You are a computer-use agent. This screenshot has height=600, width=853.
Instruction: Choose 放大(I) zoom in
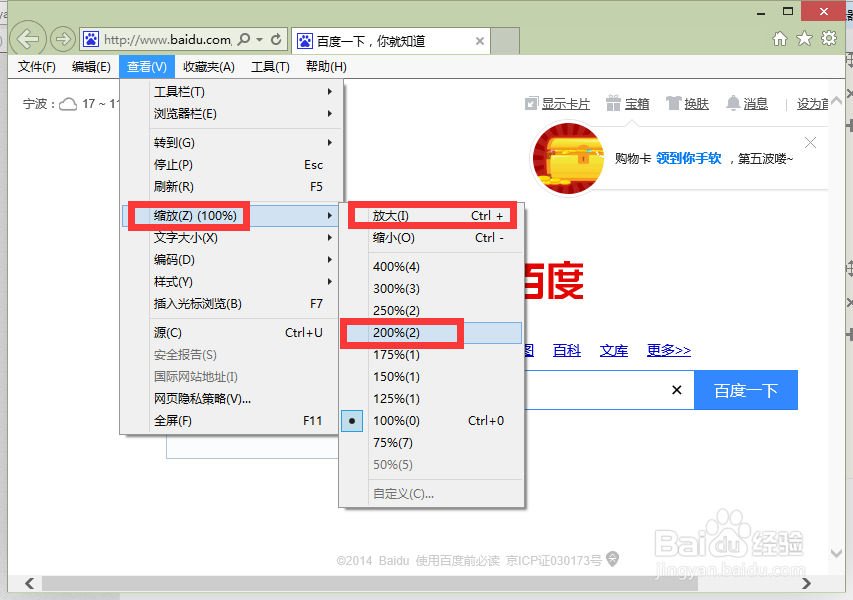pyautogui.click(x=431, y=216)
